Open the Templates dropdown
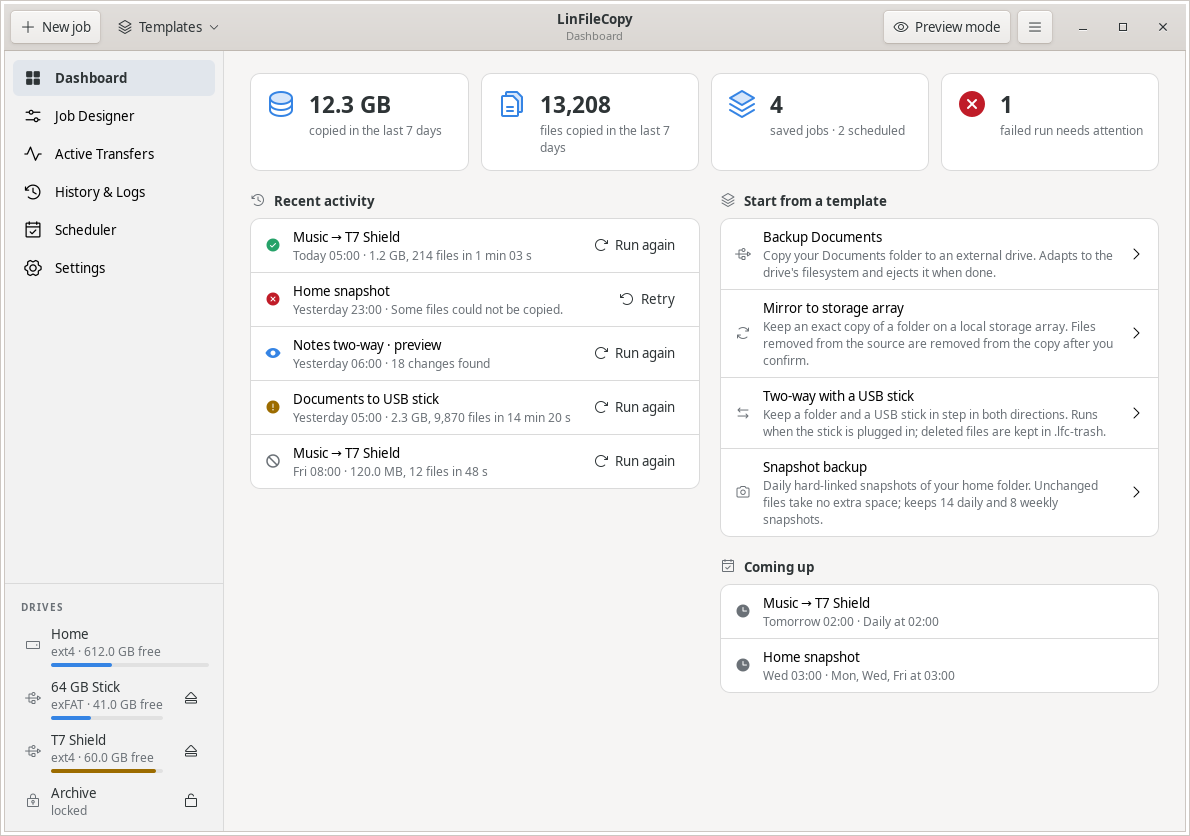 click(168, 27)
